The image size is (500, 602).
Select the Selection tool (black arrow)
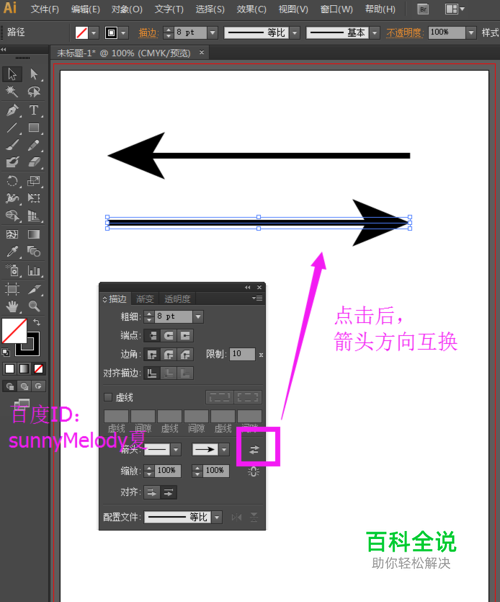pyautogui.click(x=12, y=74)
